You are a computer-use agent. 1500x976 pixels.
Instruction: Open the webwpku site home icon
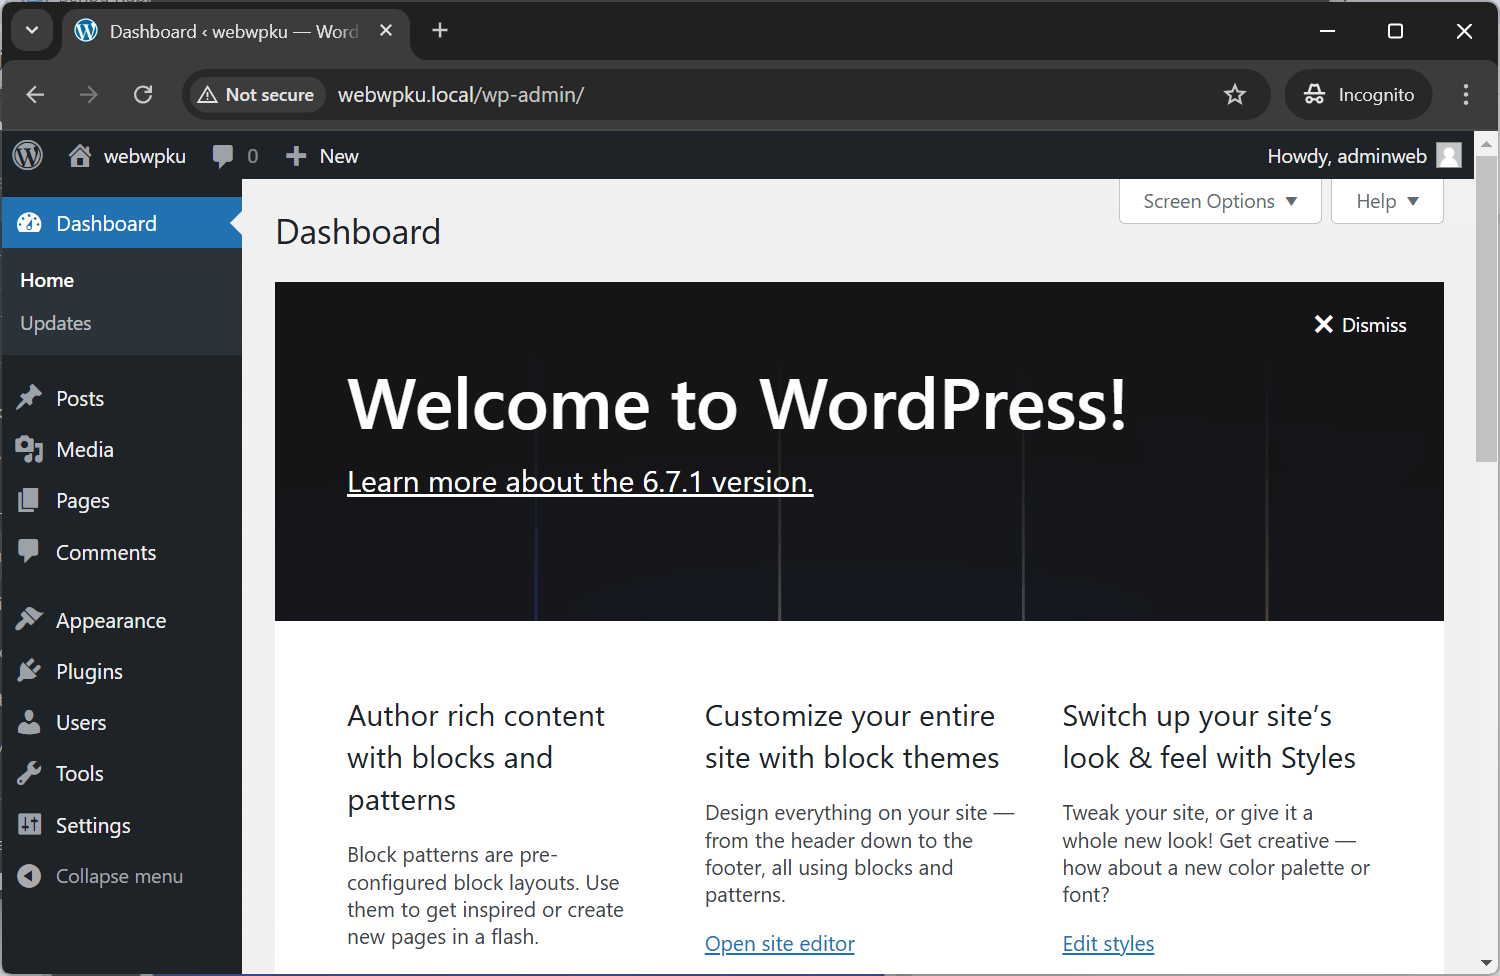80,155
